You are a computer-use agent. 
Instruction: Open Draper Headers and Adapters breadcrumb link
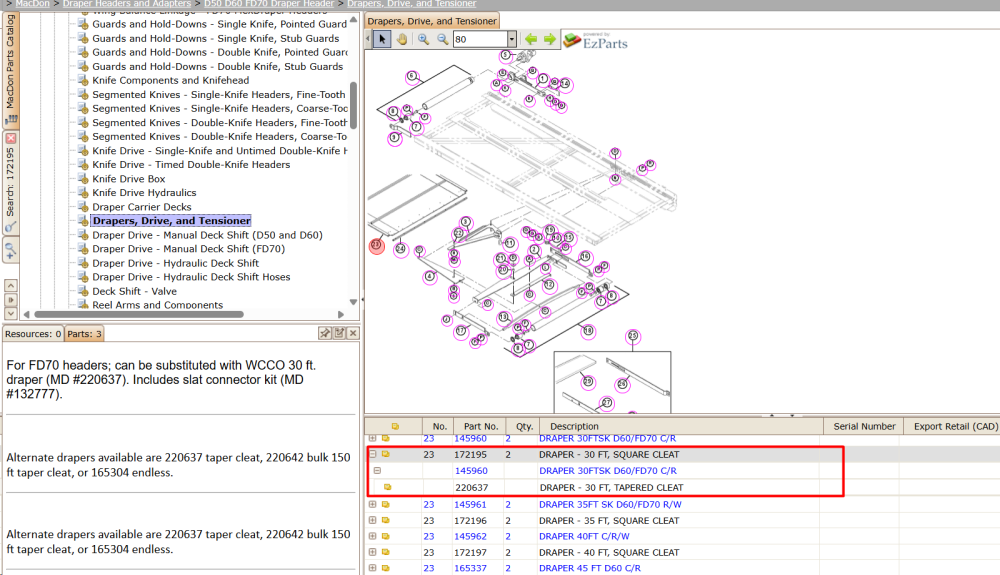click(x=127, y=4)
